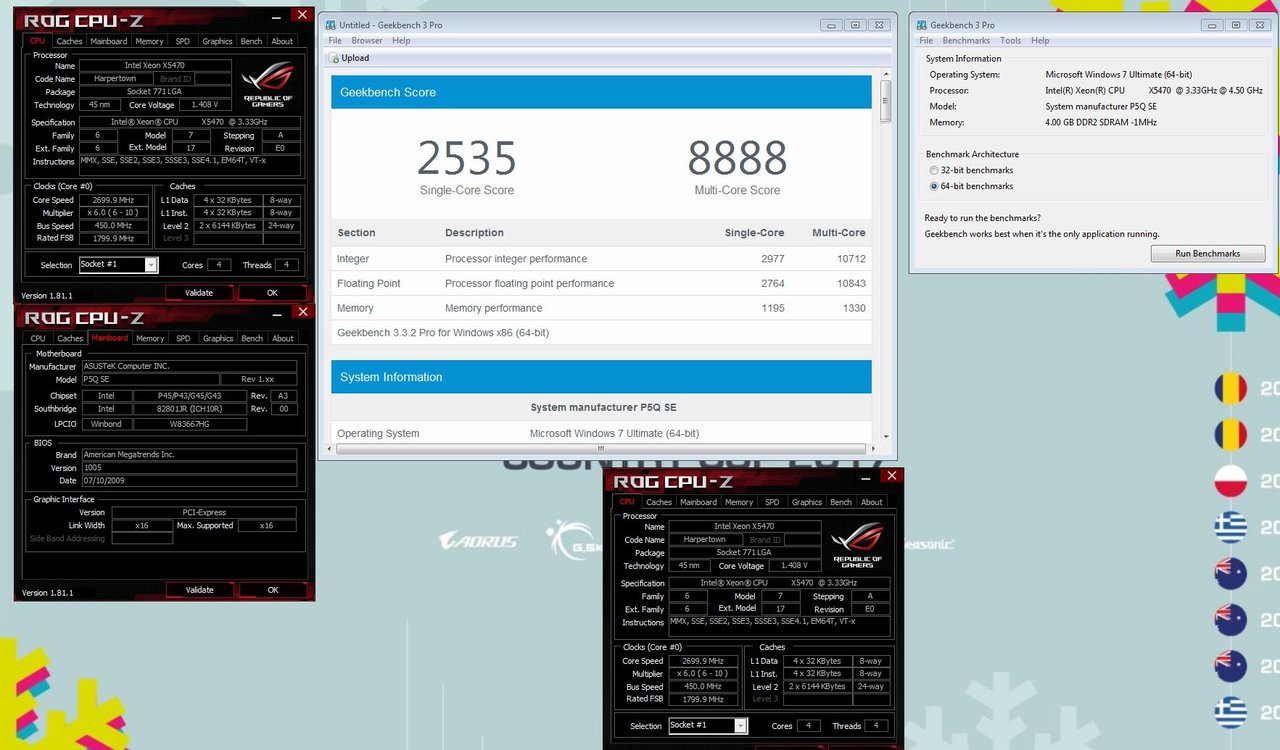This screenshot has height=750, width=1280.
Task: Click the System Information blue header in results
Action: click(601, 377)
